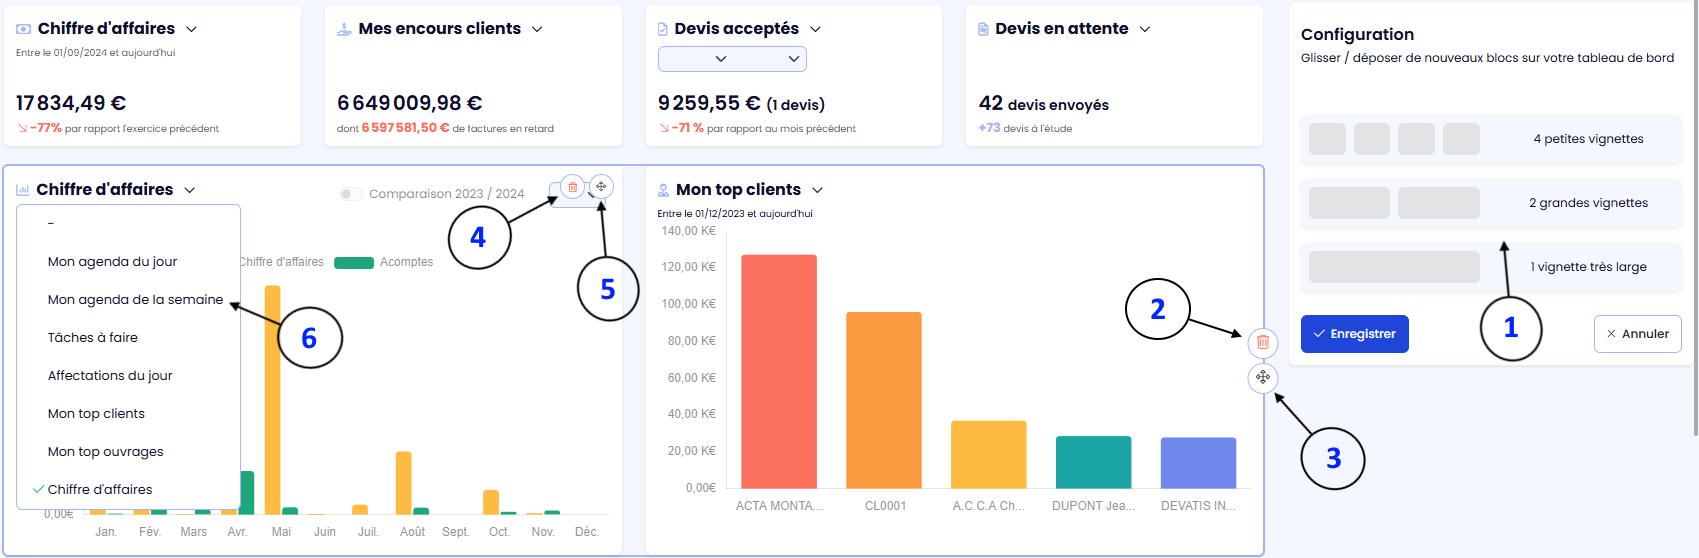Click the move icon on Chiffre d'affaires chart
The width and height of the screenshot is (1699, 558).
point(601,187)
